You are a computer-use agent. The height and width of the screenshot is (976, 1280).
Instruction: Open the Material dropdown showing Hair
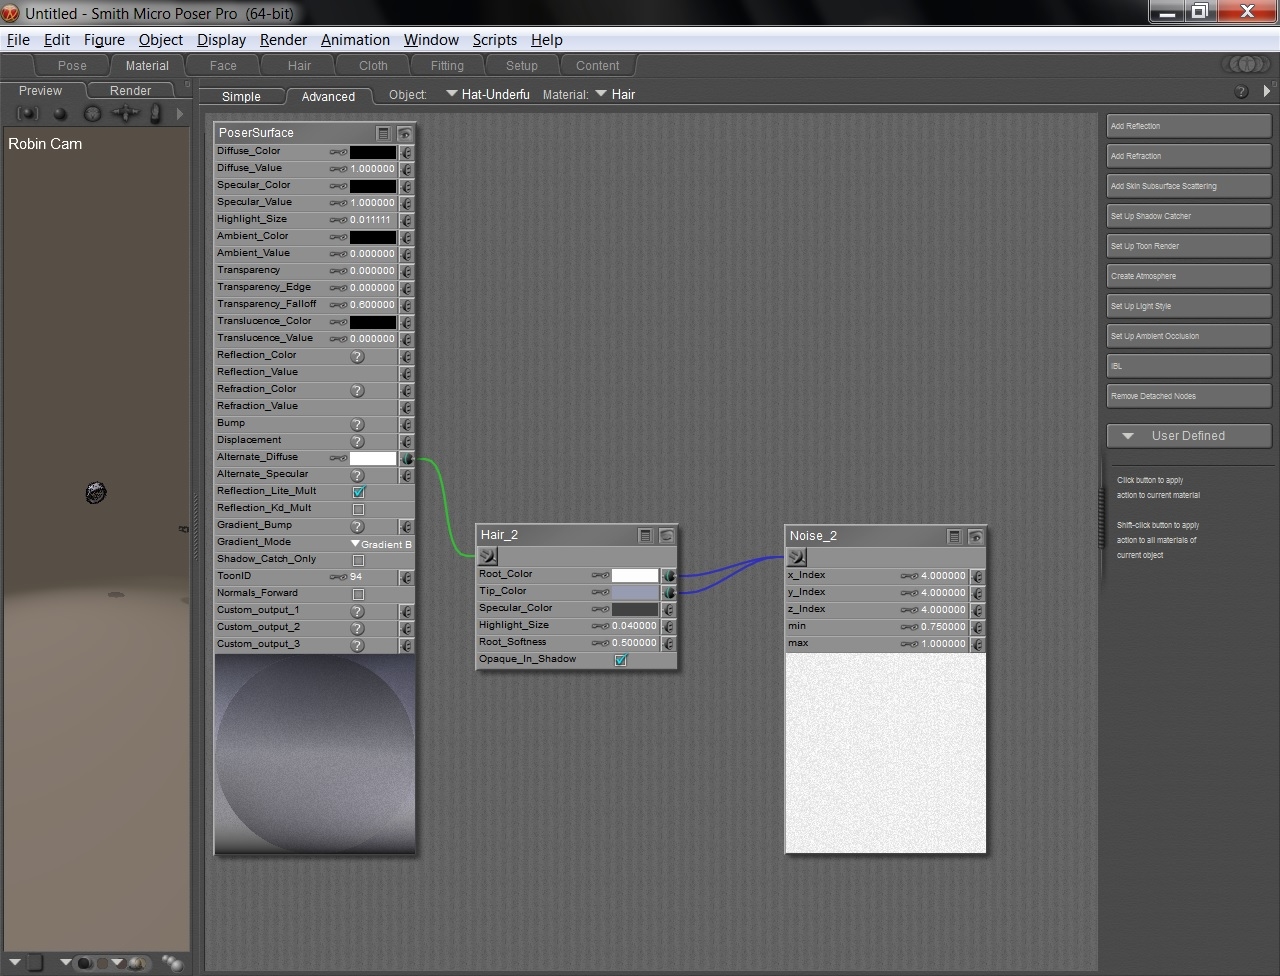click(615, 94)
